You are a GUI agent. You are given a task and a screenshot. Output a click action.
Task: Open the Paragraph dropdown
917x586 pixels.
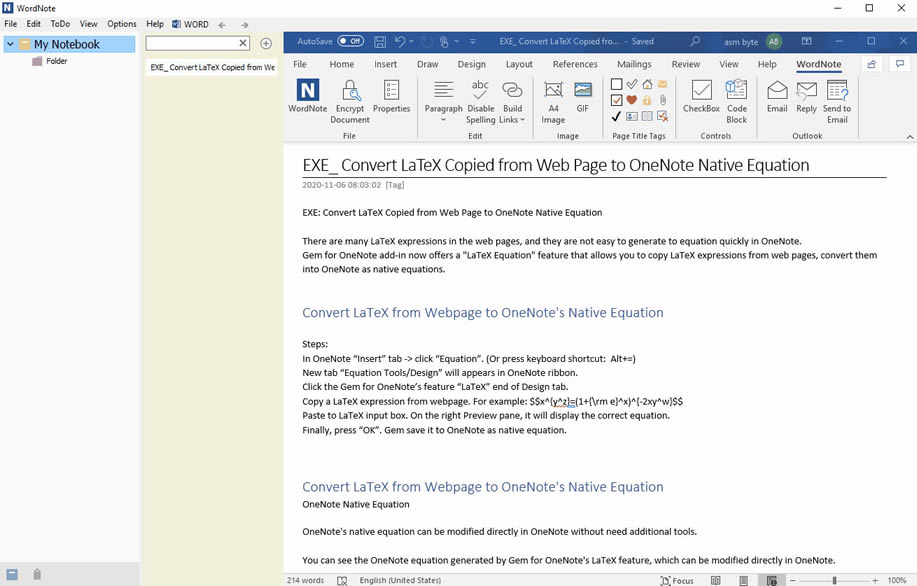pyautogui.click(x=443, y=103)
